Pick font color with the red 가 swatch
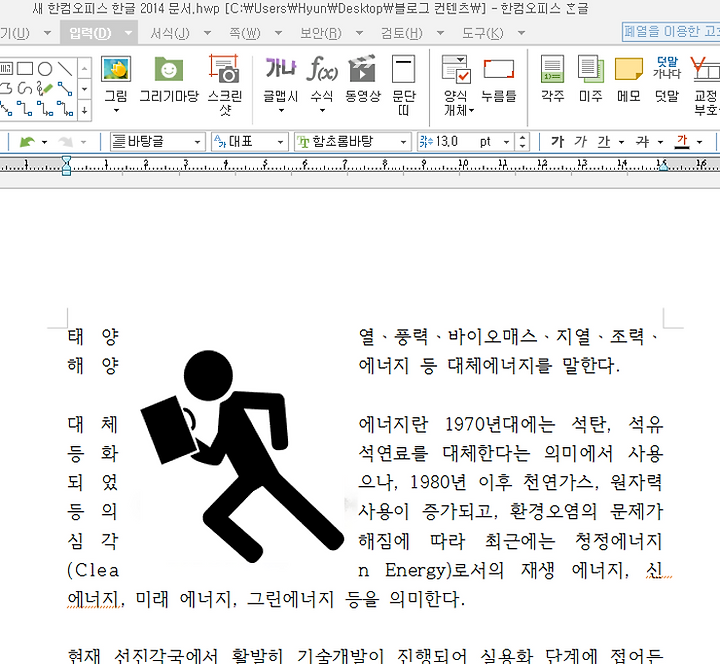Image resolution: width=720 pixels, height=664 pixels. pos(682,142)
